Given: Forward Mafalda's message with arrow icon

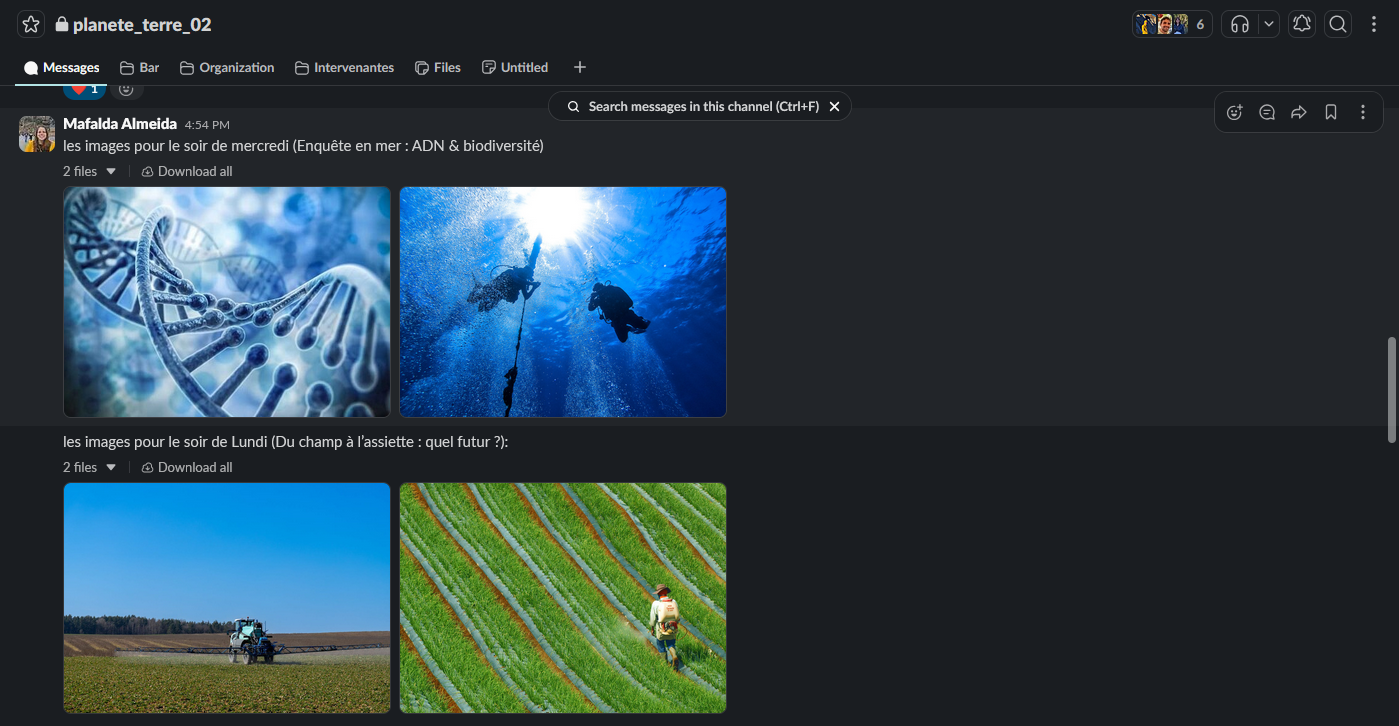Looking at the screenshot, I should pos(1299,112).
